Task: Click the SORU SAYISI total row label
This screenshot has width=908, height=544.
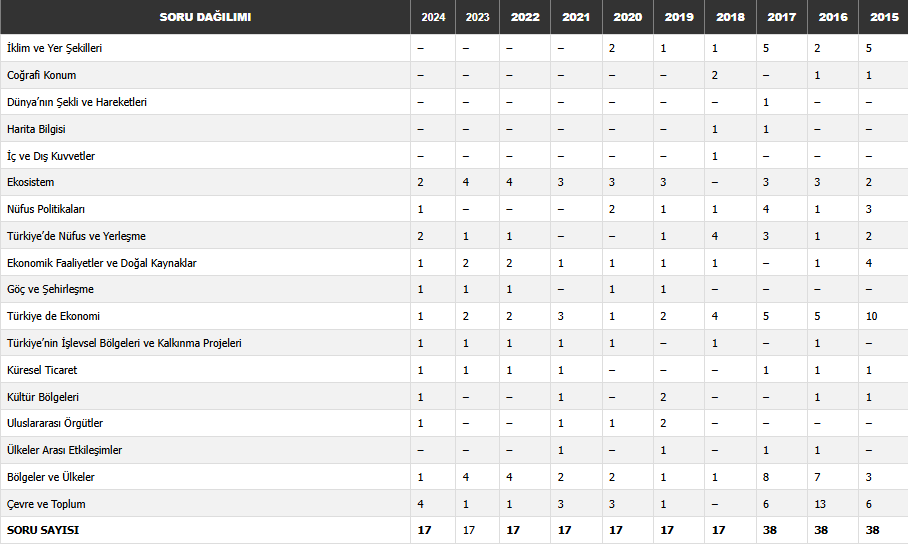Action: click(43, 530)
